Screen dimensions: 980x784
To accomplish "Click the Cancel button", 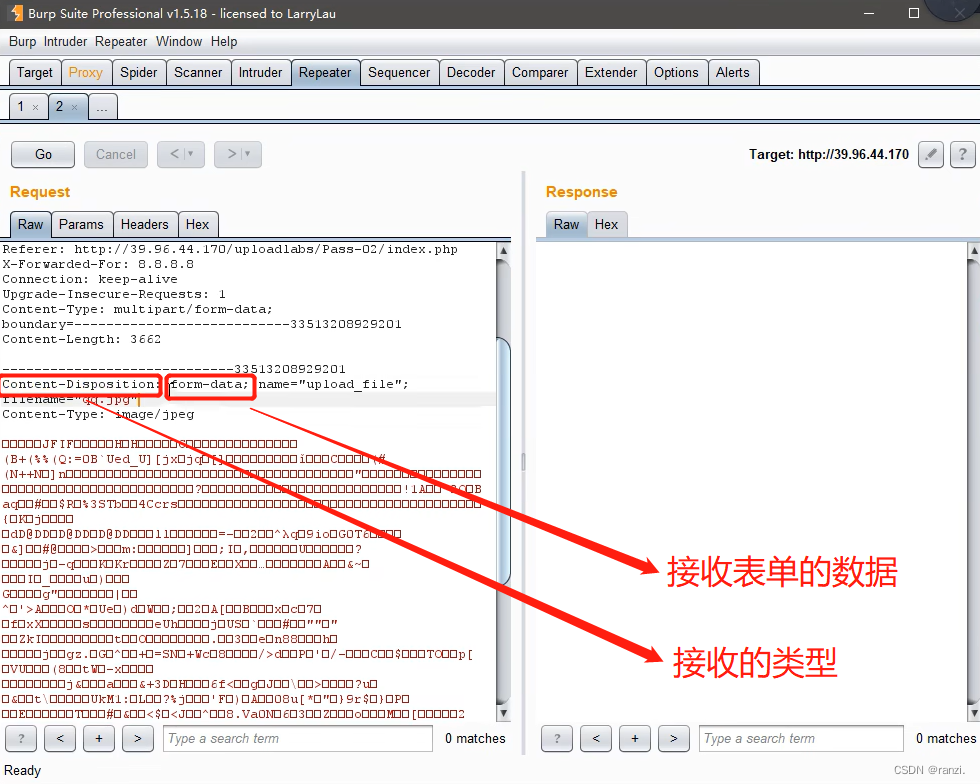I will pyautogui.click(x=116, y=154).
